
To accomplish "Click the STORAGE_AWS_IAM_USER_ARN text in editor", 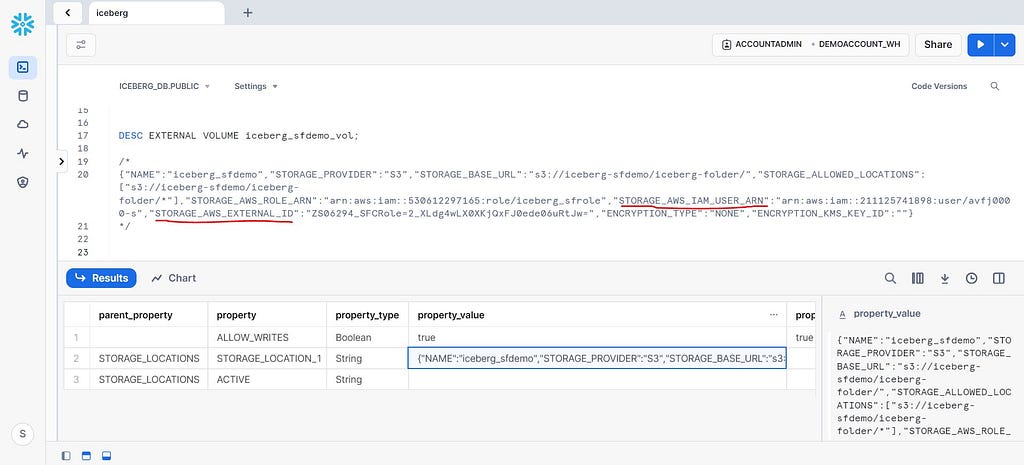I will point(693,200).
